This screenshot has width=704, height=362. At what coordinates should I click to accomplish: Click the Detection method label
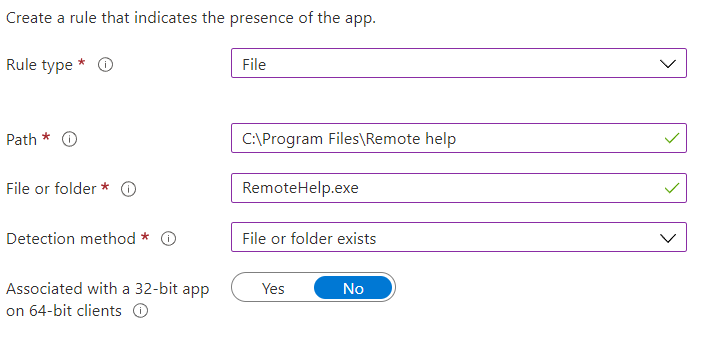[x=71, y=238]
